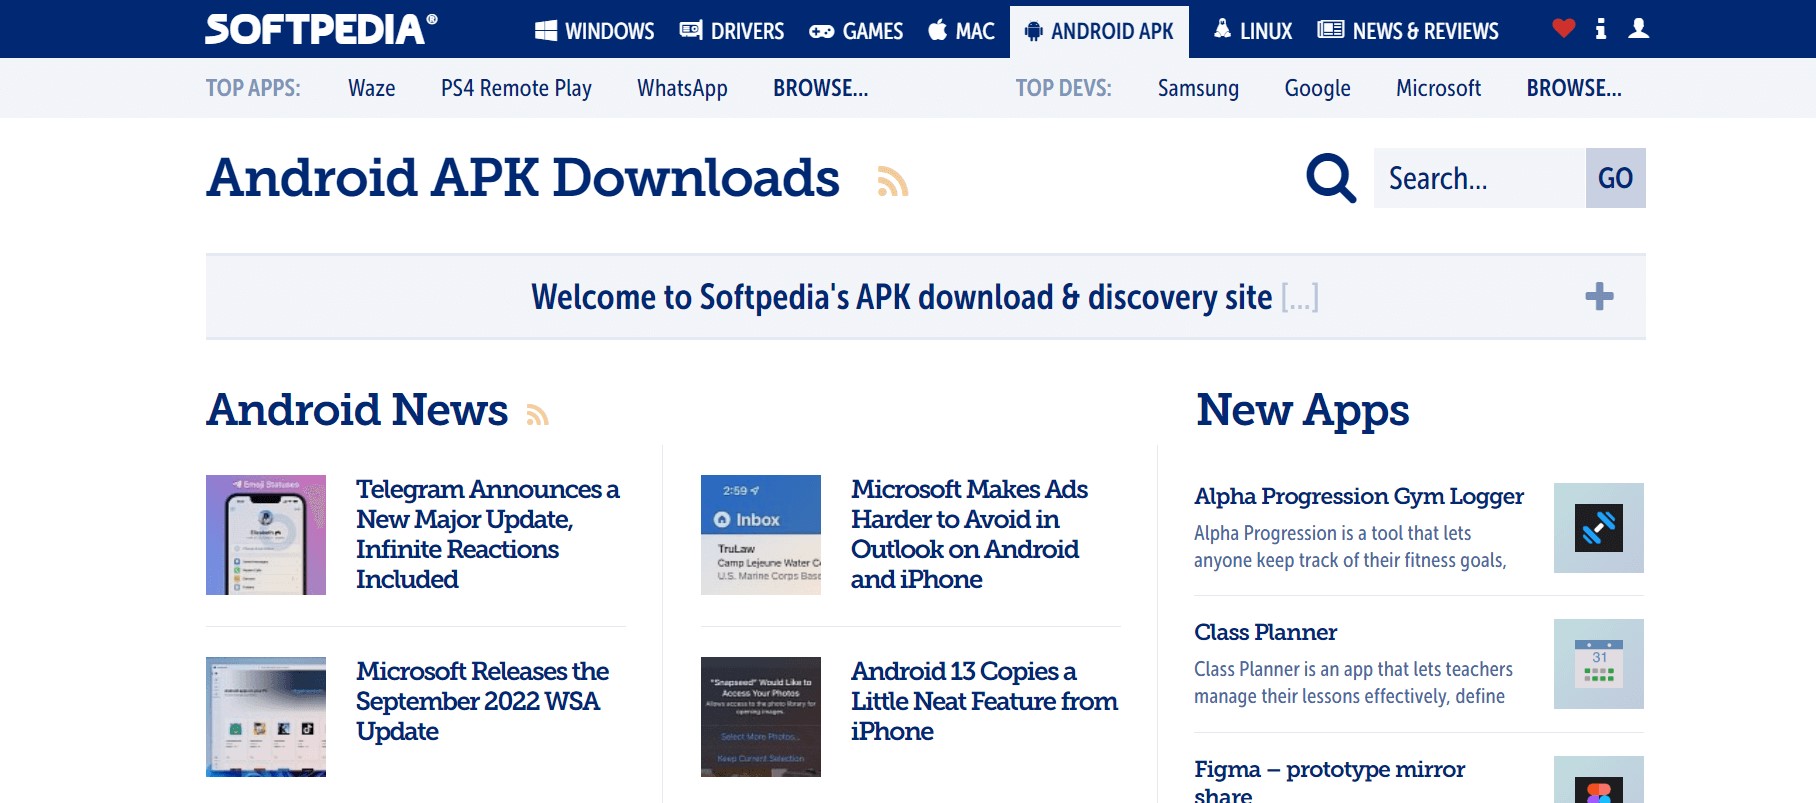Go to News & Reviews section
This screenshot has height=803, width=1816.
pos(1408,31)
